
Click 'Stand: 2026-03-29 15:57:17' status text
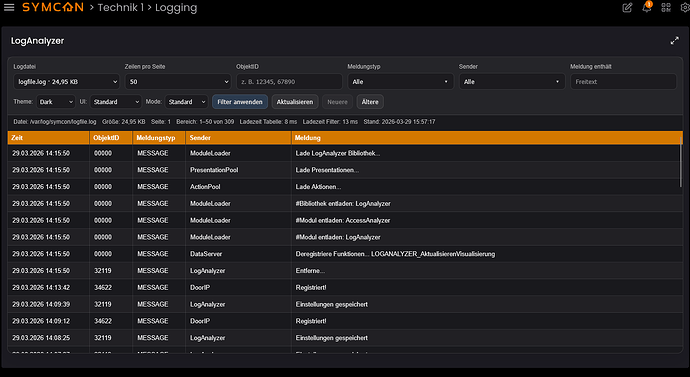399,122
